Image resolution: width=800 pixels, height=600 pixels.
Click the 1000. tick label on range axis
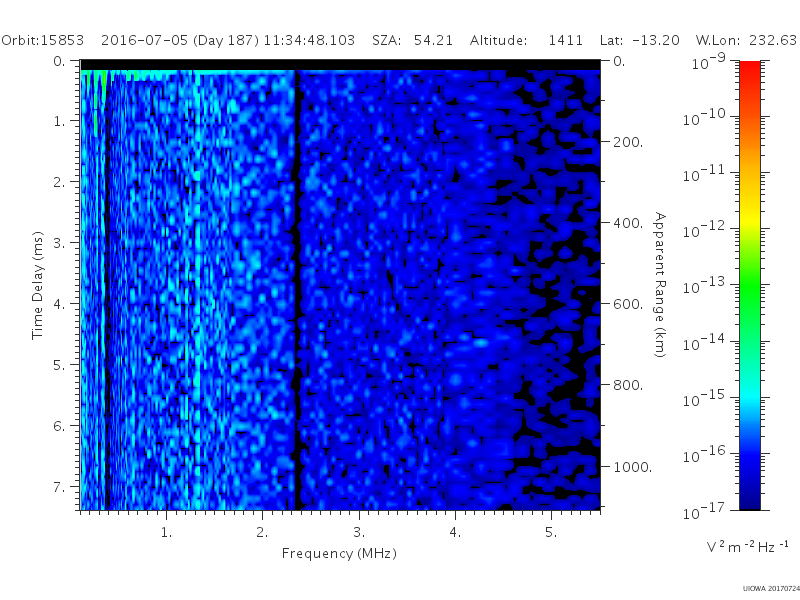(x=633, y=467)
